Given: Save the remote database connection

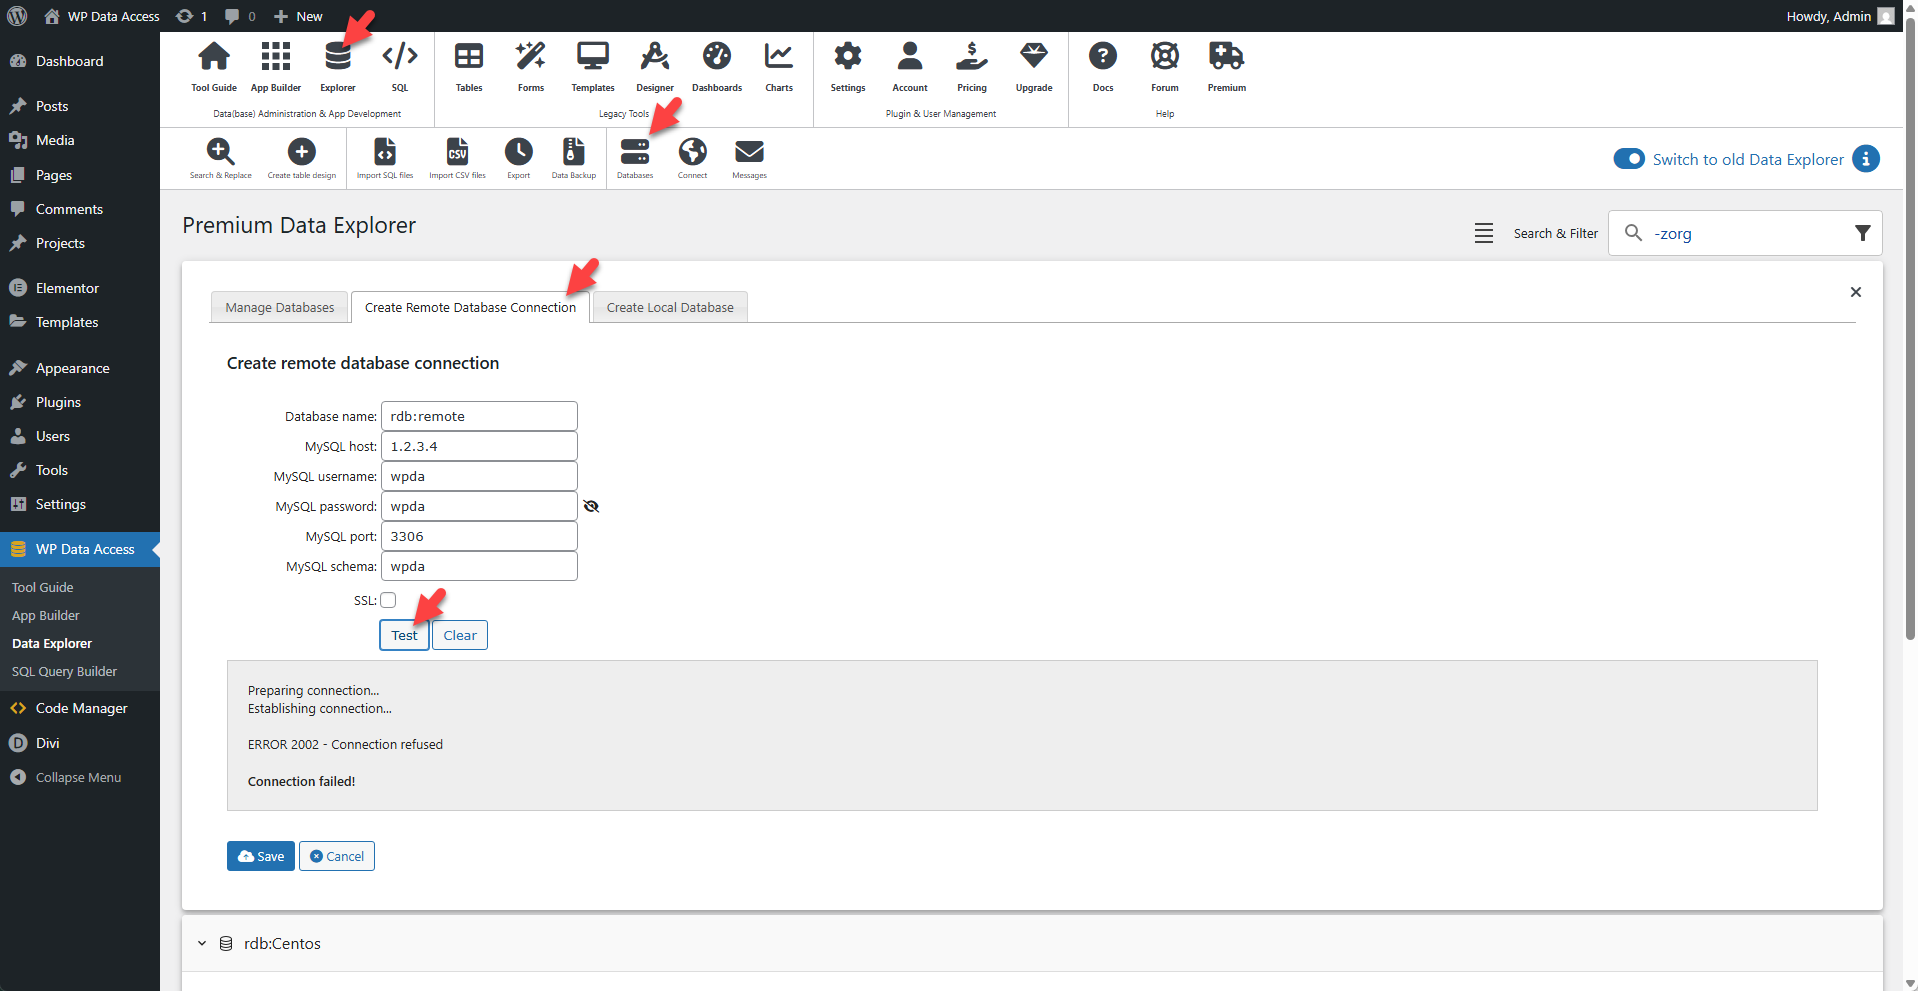Looking at the screenshot, I should [260, 856].
